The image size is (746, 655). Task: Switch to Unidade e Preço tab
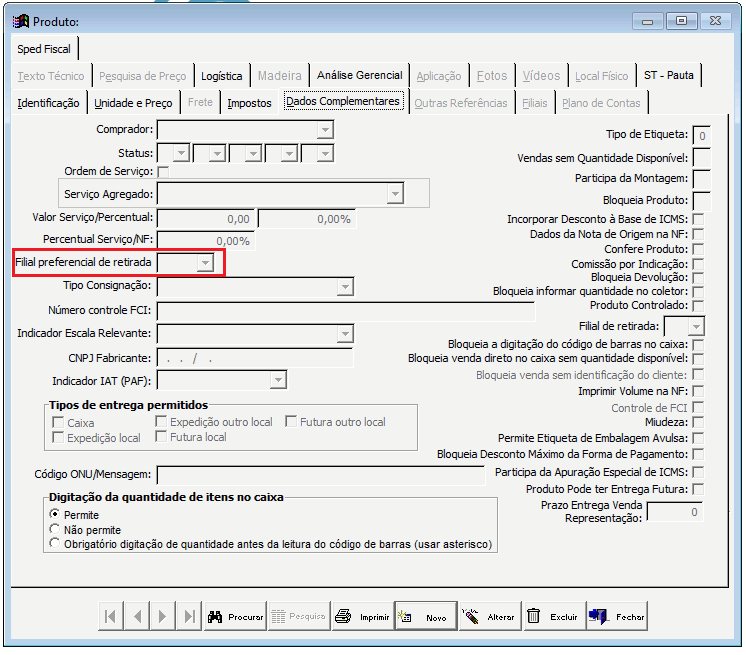pos(133,103)
